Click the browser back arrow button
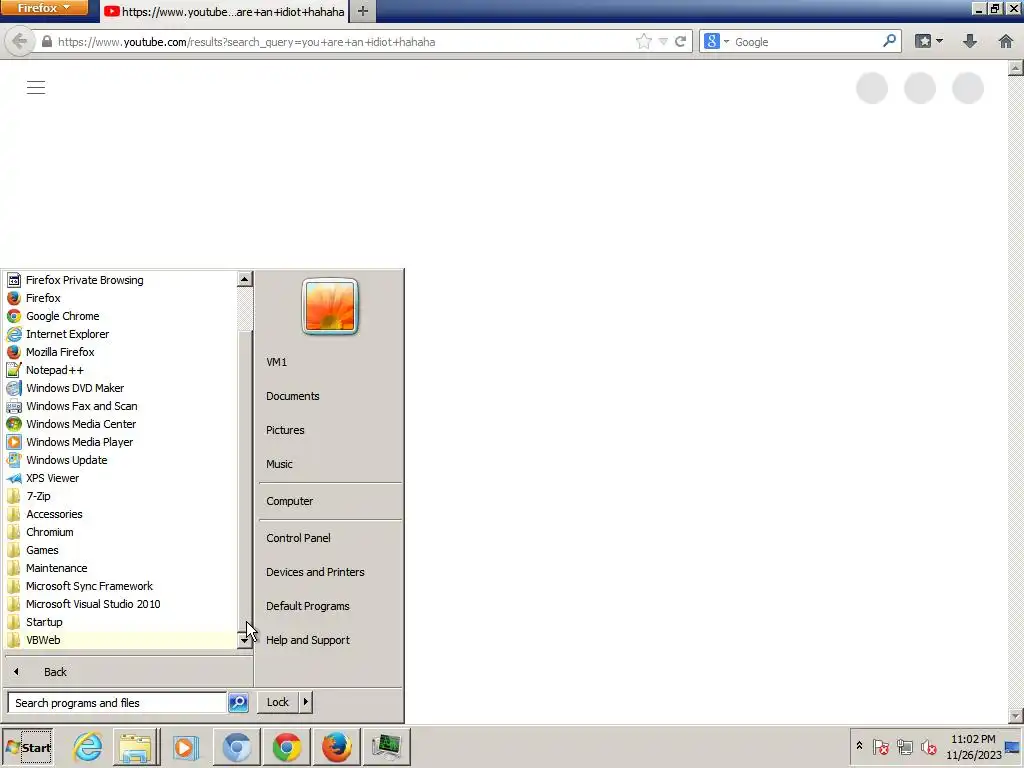Image resolution: width=1024 pixels, height=768 pixels. click(x=20, y=42)
